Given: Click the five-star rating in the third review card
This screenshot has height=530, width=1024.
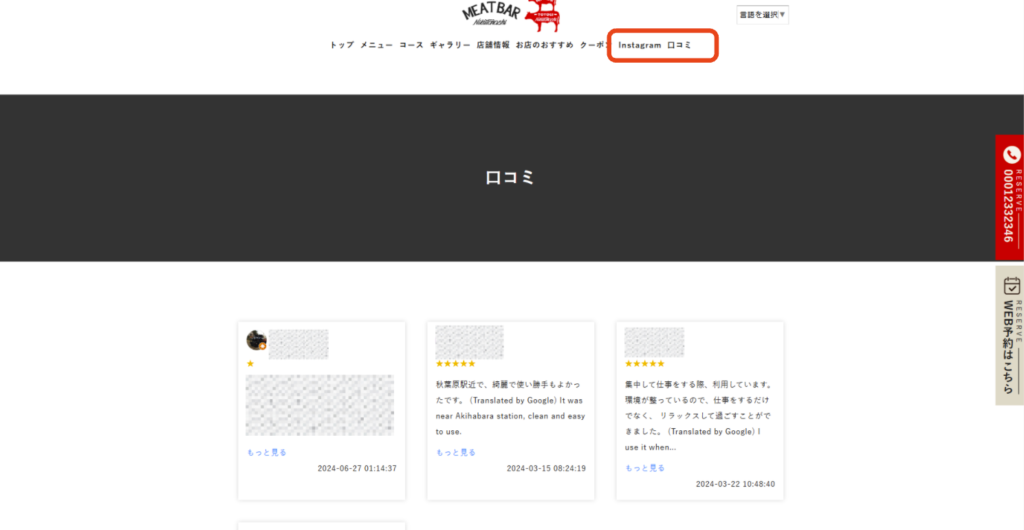Looking at the screenshot, I should pyautogui.click(x=644, y=364).
